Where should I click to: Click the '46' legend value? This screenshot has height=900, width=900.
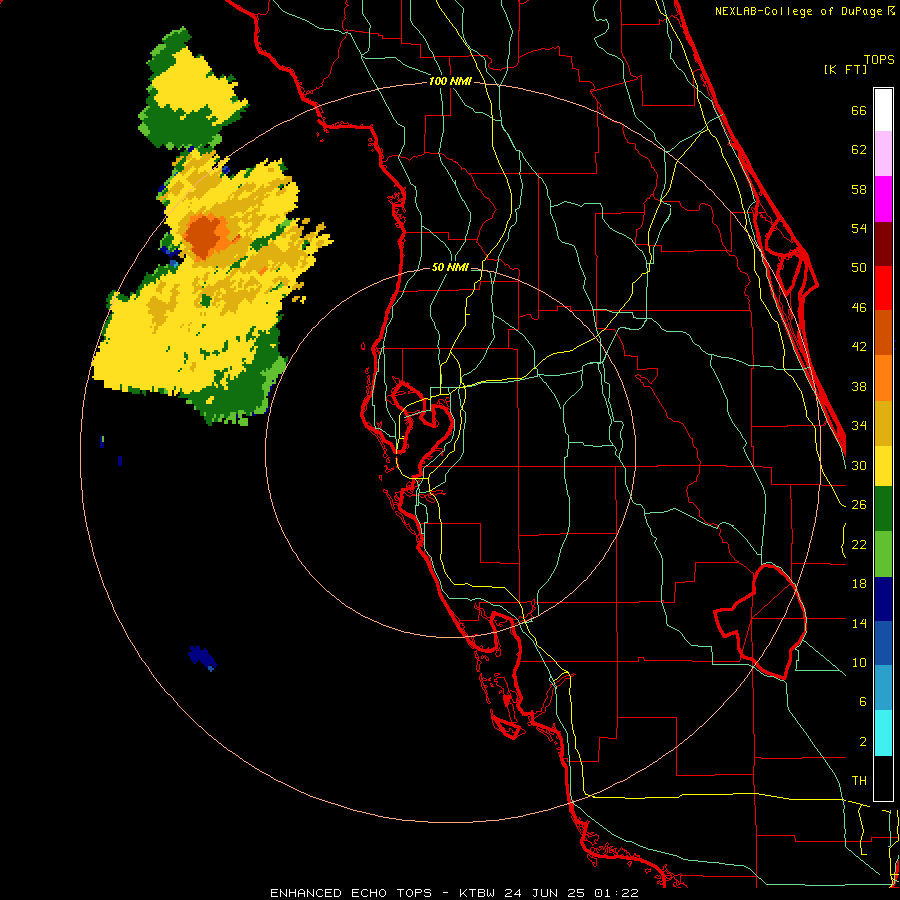click(859, 308)
